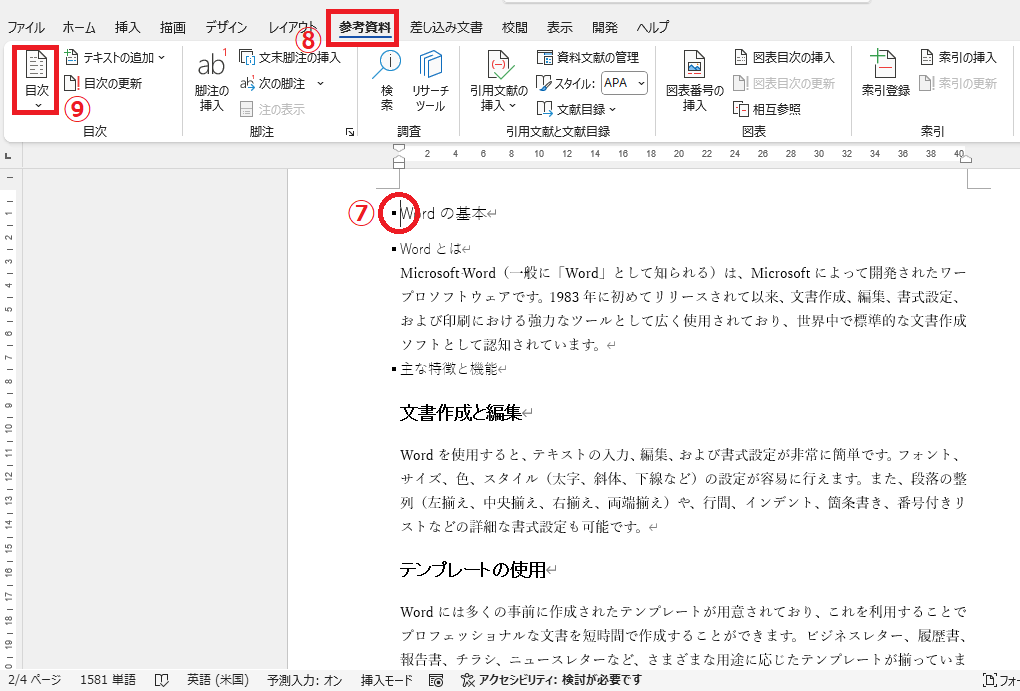This screenshot has height=691, width=1020.
Task: Switch to the 表示 tab
Action: (559, 27)
